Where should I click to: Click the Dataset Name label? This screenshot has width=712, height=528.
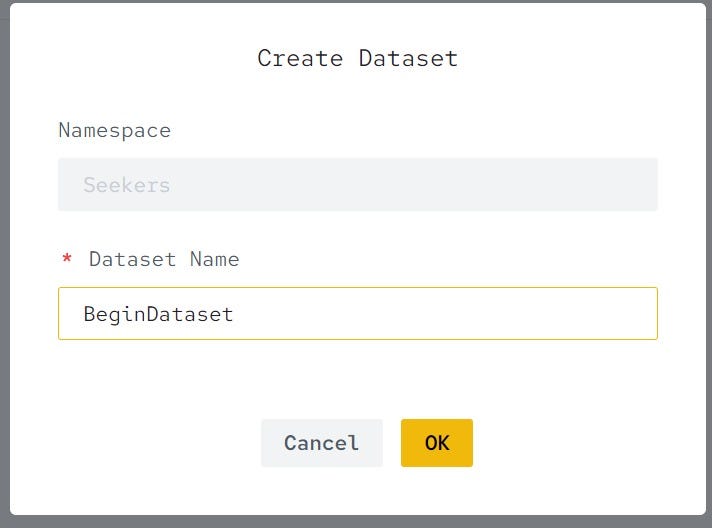point(164,259)
